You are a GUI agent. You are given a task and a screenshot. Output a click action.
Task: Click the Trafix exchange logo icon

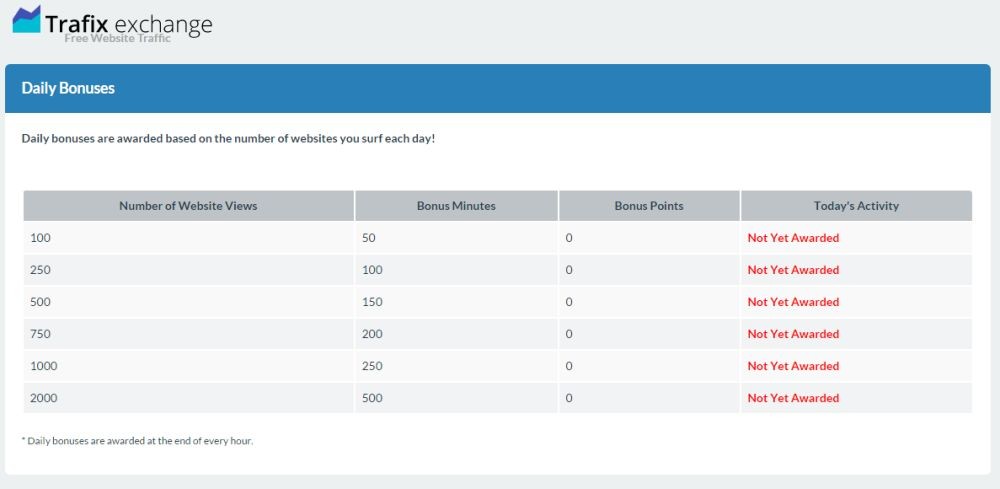tap(27, 19)
